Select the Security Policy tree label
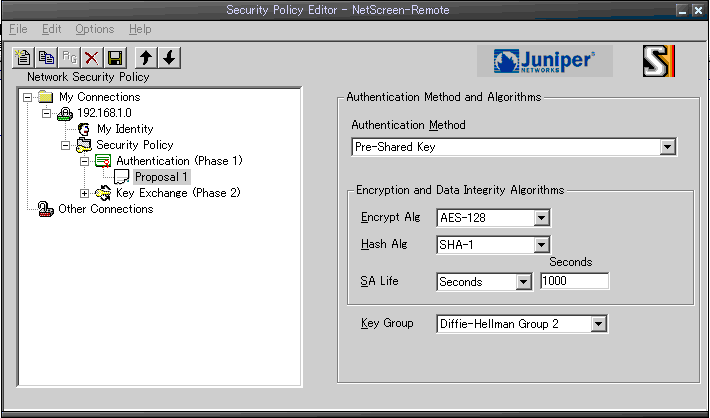Viewport: 710px width, 418px height. click(x=134, y=145)
